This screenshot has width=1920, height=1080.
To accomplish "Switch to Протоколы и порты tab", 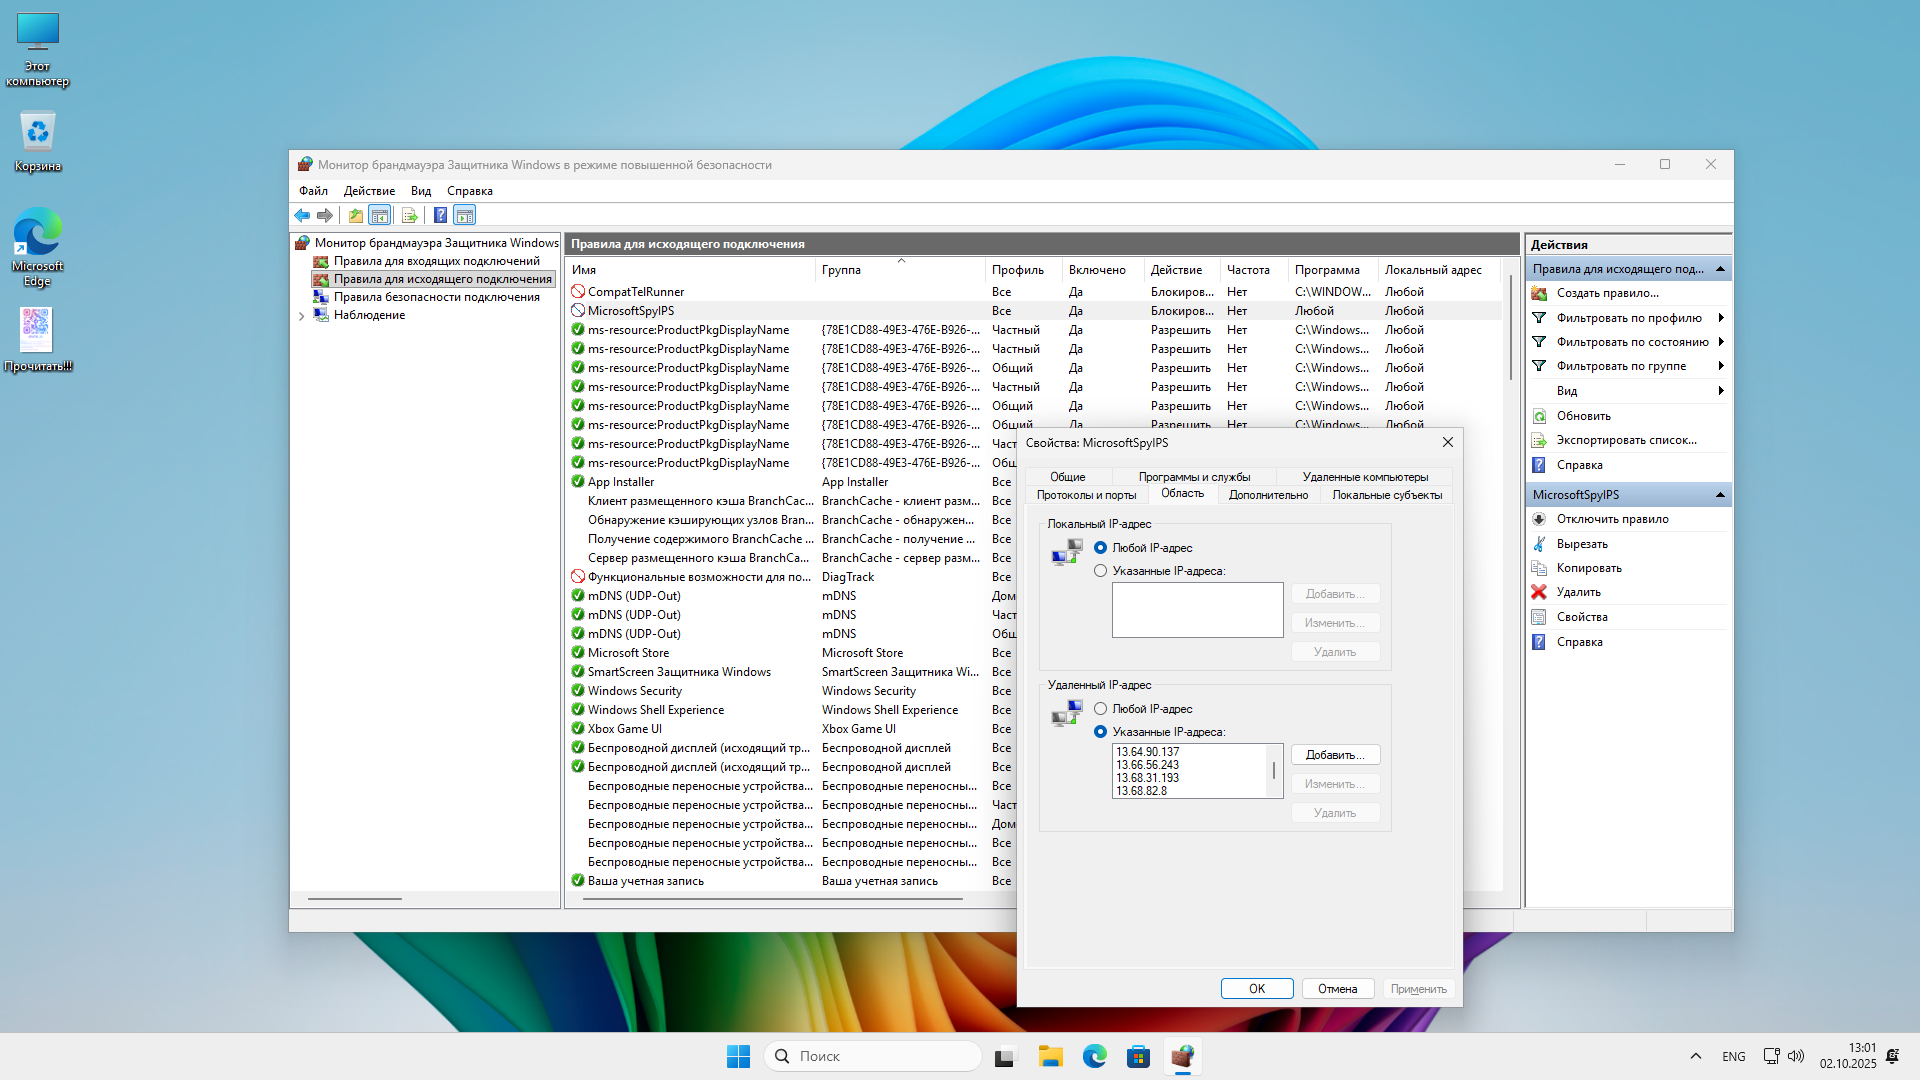I will [1086, 495].
